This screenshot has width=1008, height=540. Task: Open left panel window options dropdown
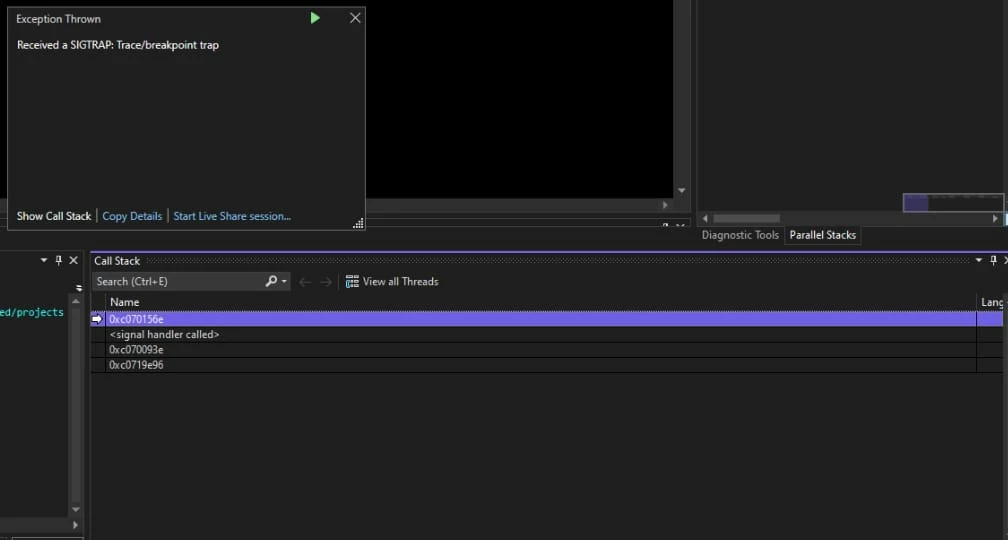[44, 260]
